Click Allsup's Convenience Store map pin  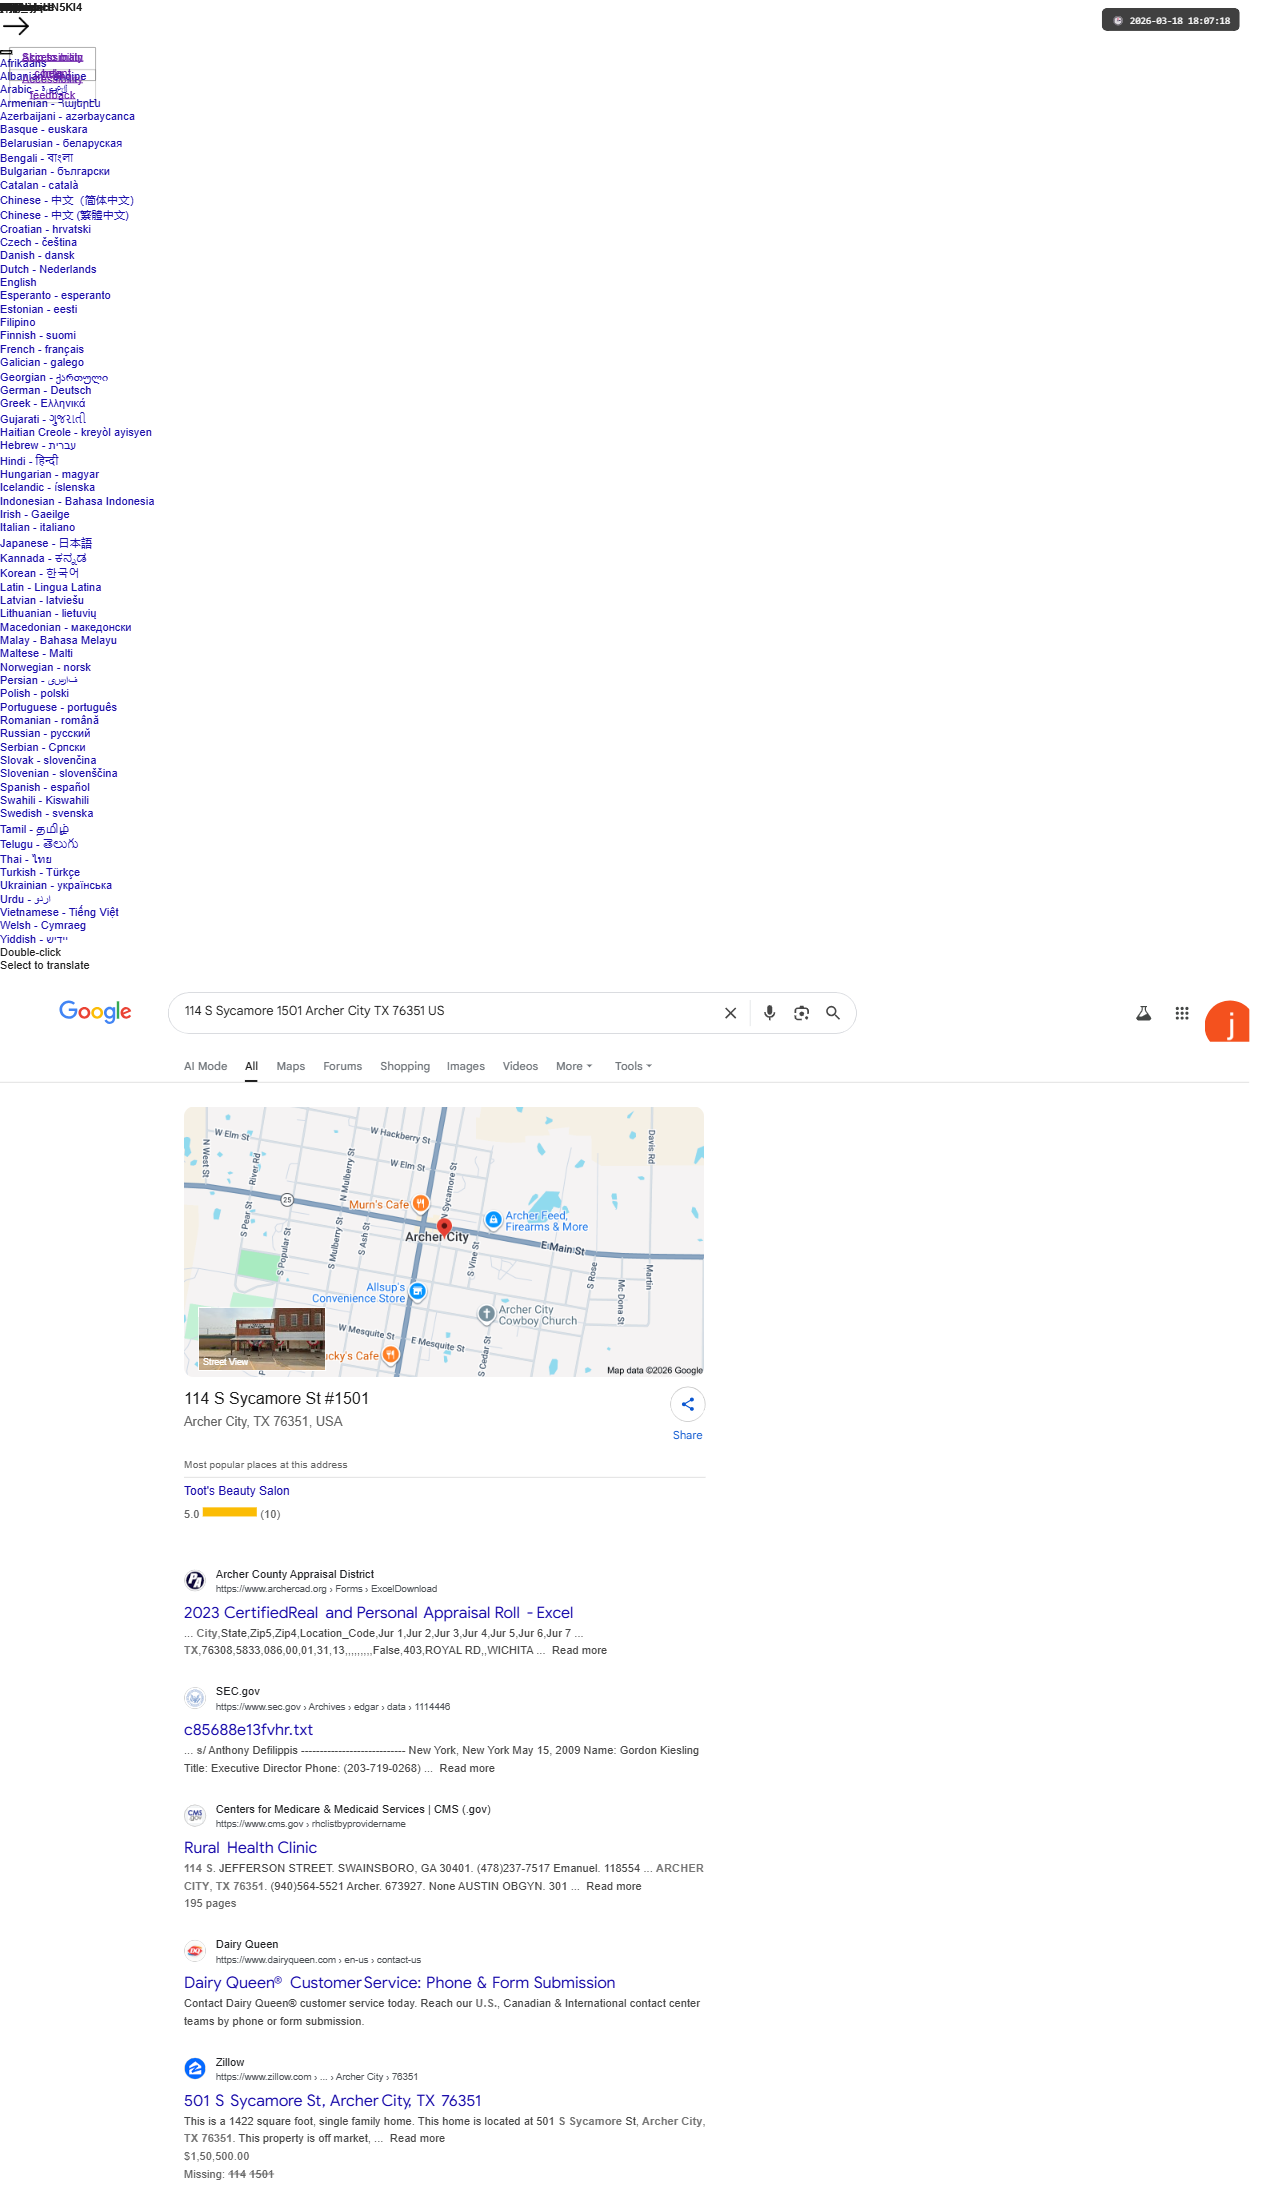pyautogui.click(x=418, y=1291)
